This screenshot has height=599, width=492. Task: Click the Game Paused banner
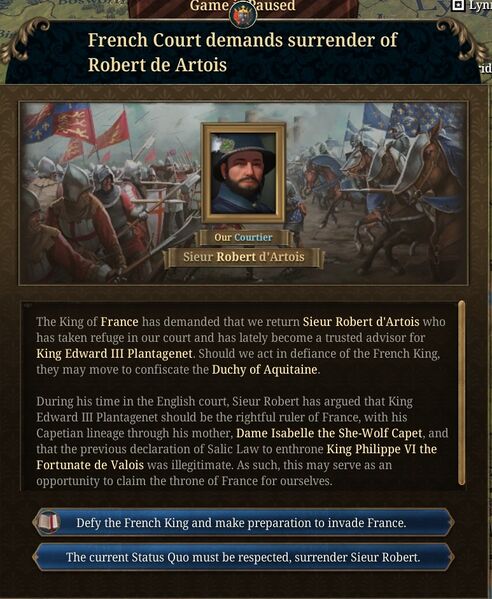[x=243, y=6]
